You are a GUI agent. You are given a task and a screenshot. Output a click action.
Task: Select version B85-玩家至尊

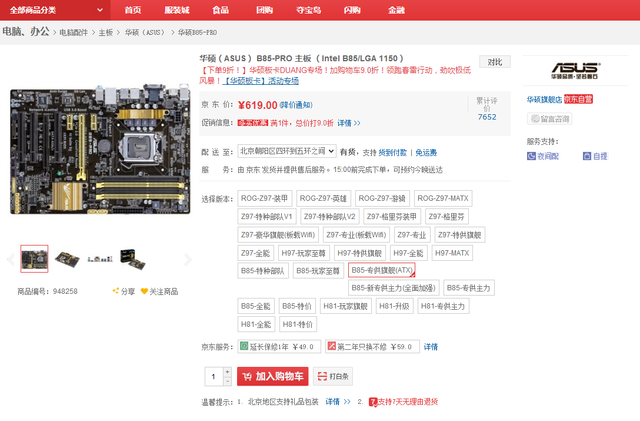click(x=318, y=271)
